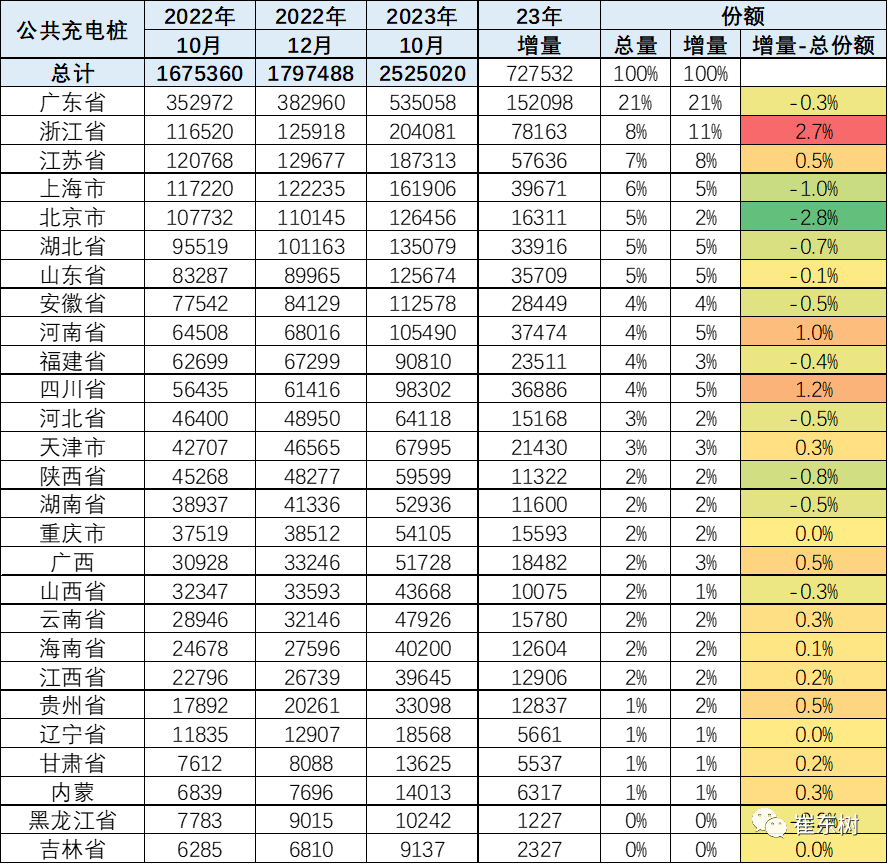
Task: Select the 安徽省 row label
Action: pos(72,303)
